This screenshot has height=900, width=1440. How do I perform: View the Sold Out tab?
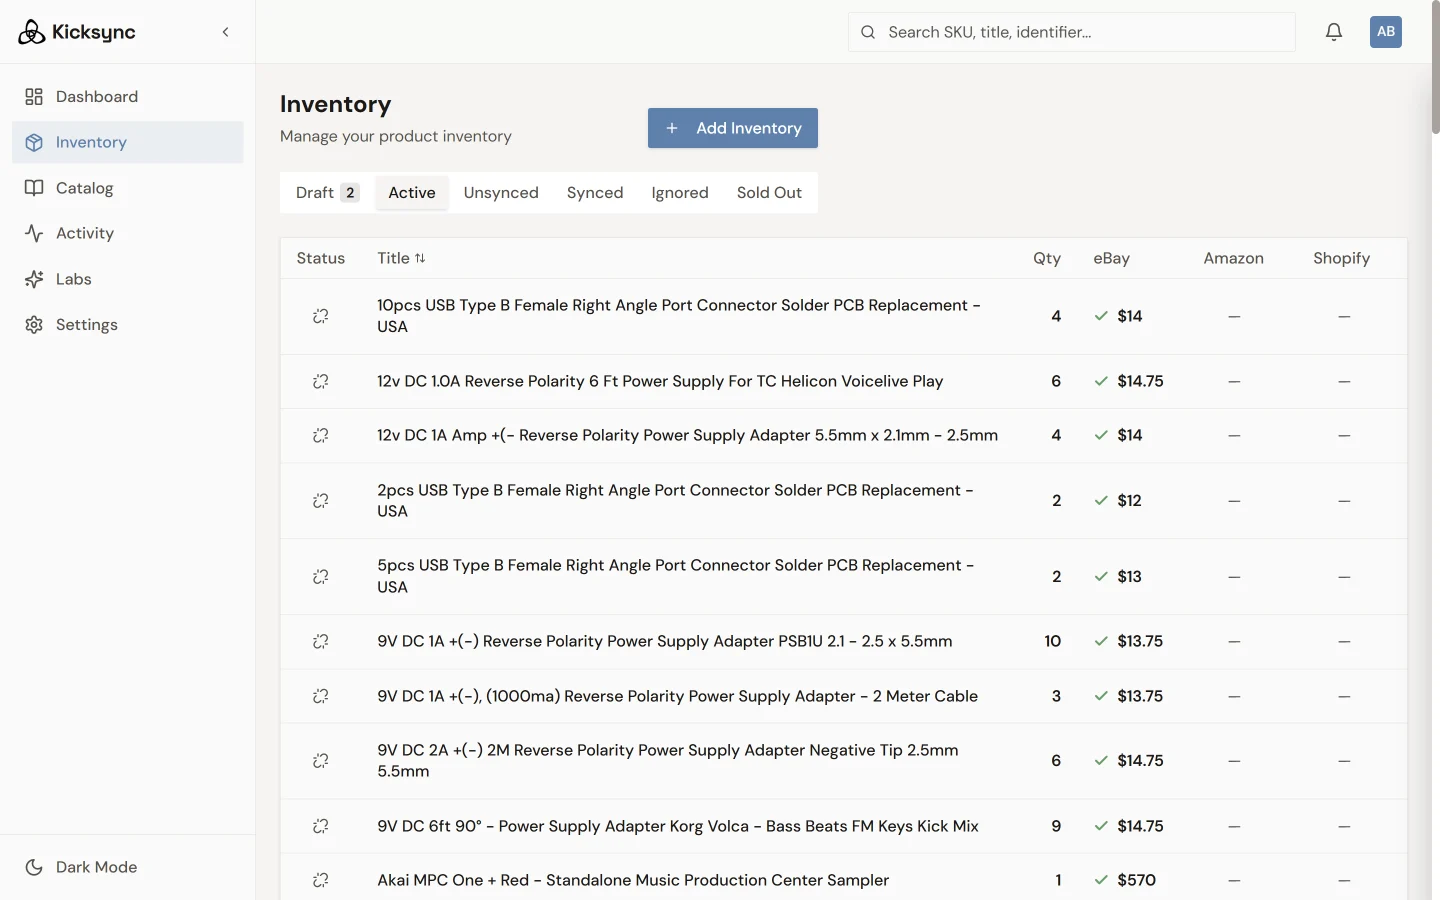769,193
